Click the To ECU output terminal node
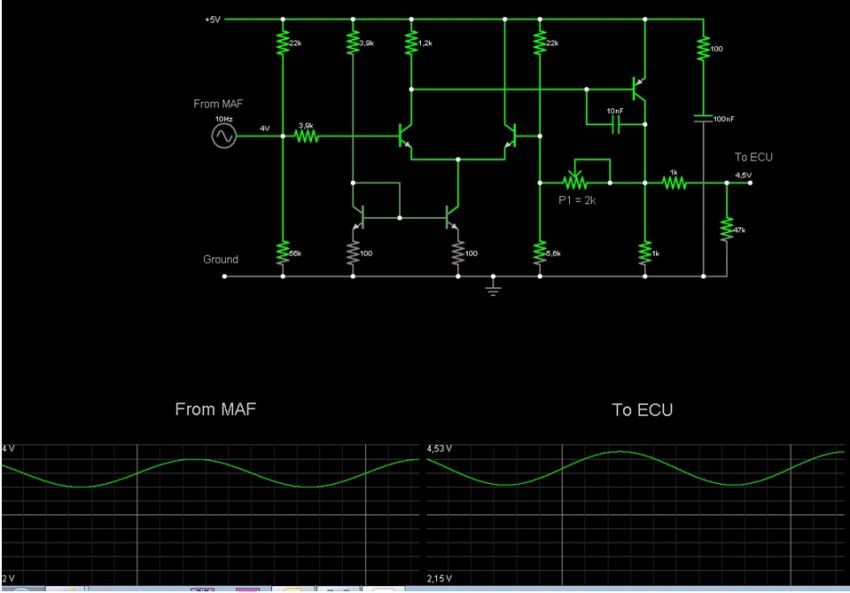Viewport: 850px width, 593px height. click(750, 183)
